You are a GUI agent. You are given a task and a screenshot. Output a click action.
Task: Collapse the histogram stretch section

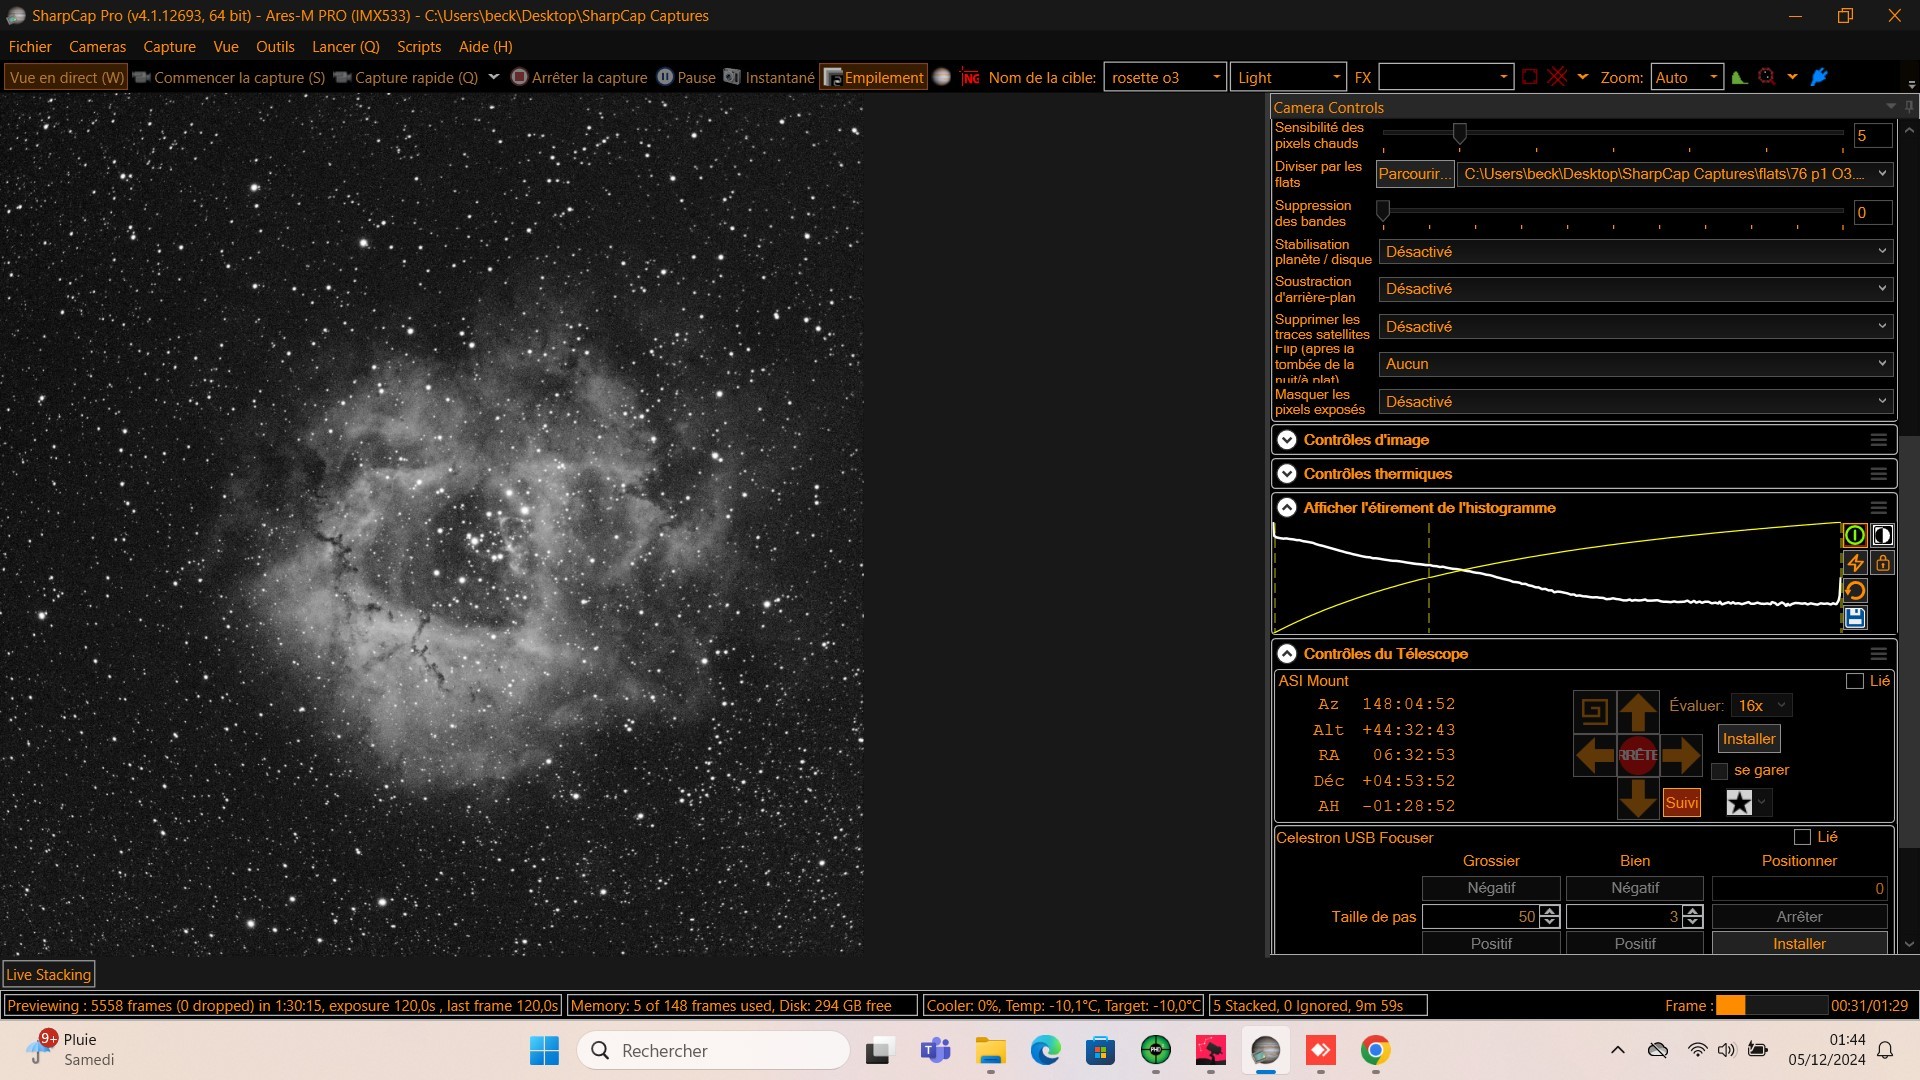(1287, 508)
